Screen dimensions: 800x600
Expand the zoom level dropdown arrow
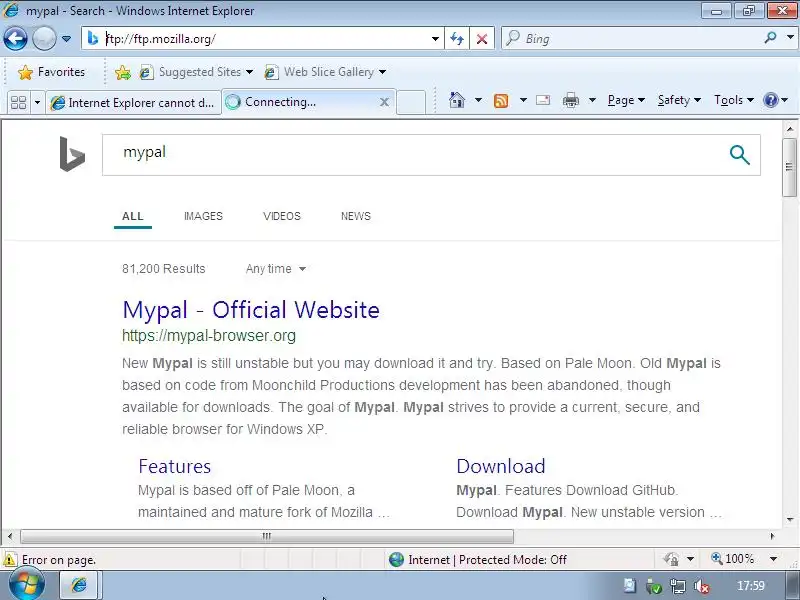pos(773,559)
